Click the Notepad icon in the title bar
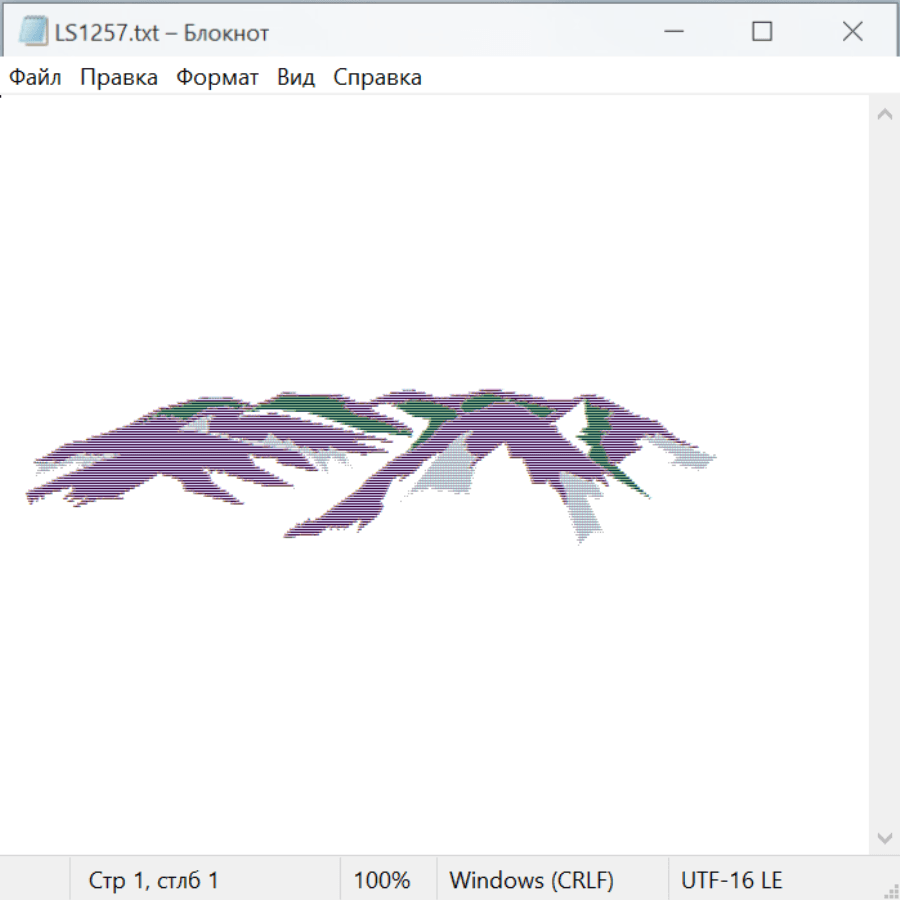 point(33,32)
